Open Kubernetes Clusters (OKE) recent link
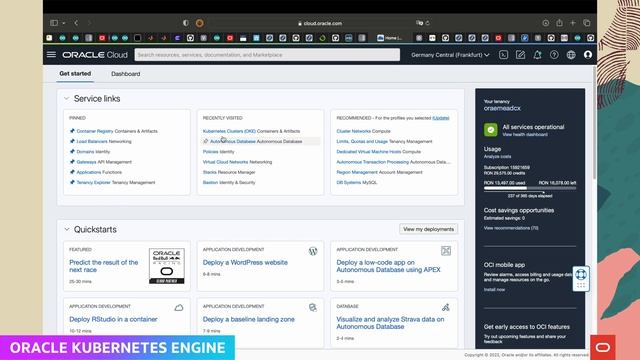 pyautogui.click(x=229, y=131)
